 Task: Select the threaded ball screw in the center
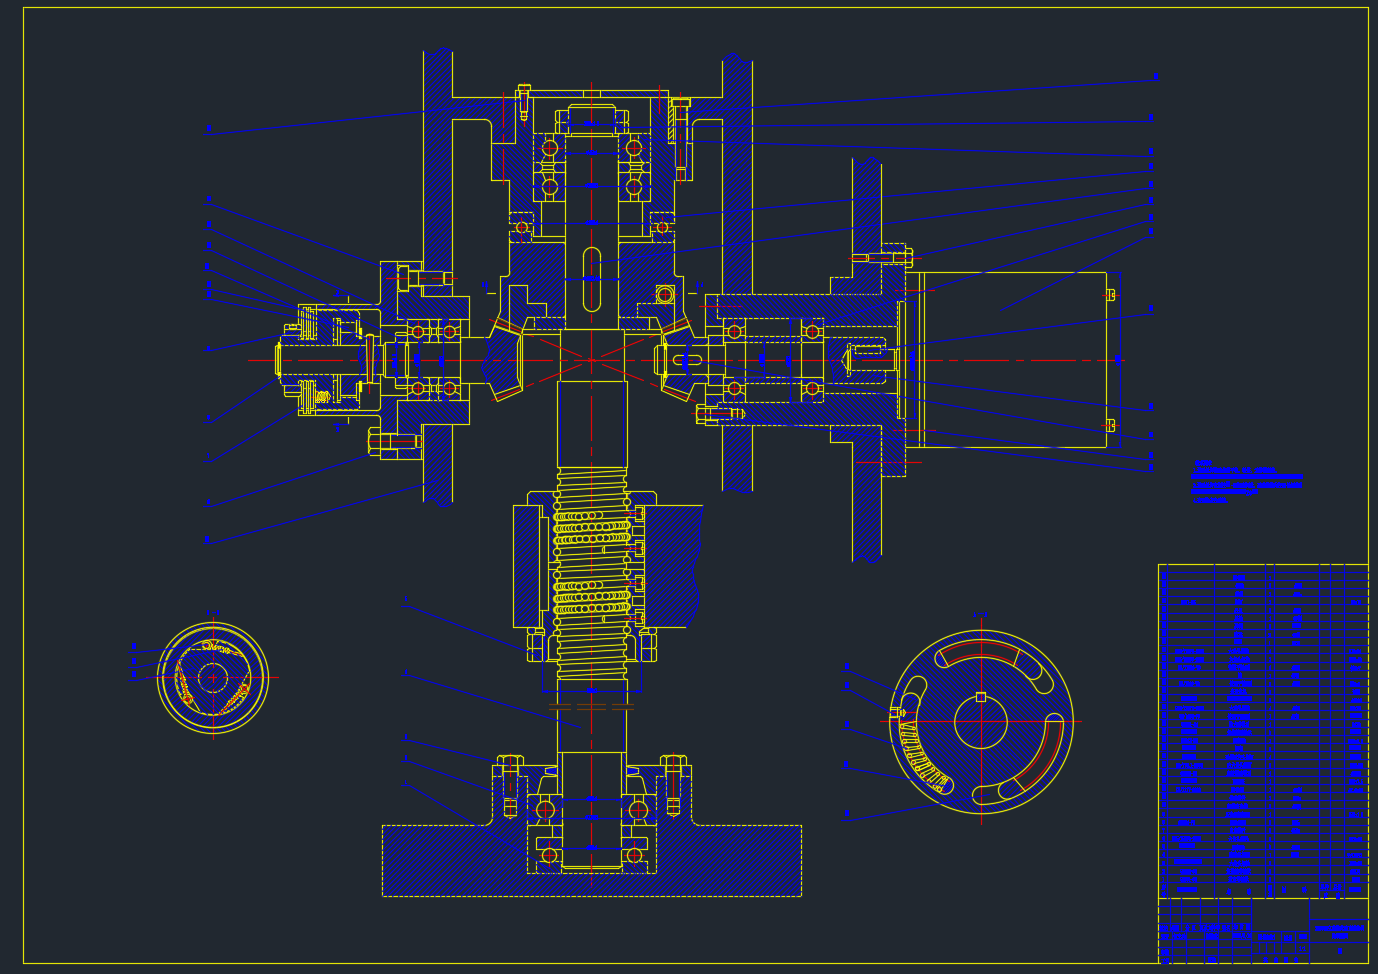click(592, 573)
